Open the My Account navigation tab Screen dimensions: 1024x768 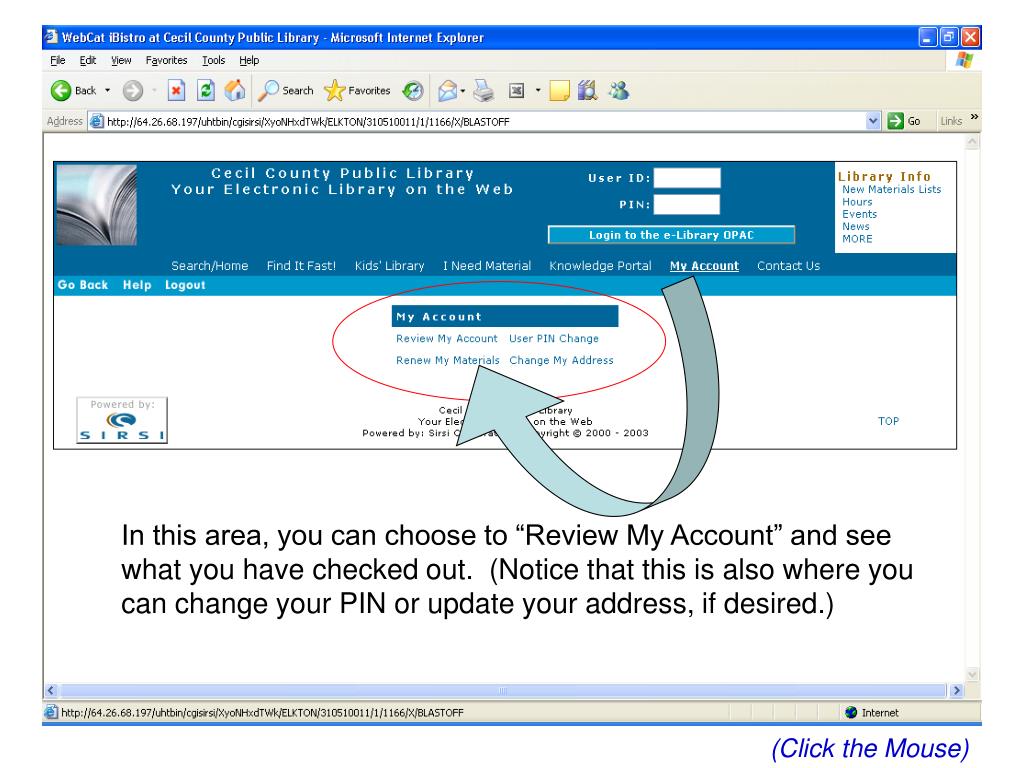point(704,266)
